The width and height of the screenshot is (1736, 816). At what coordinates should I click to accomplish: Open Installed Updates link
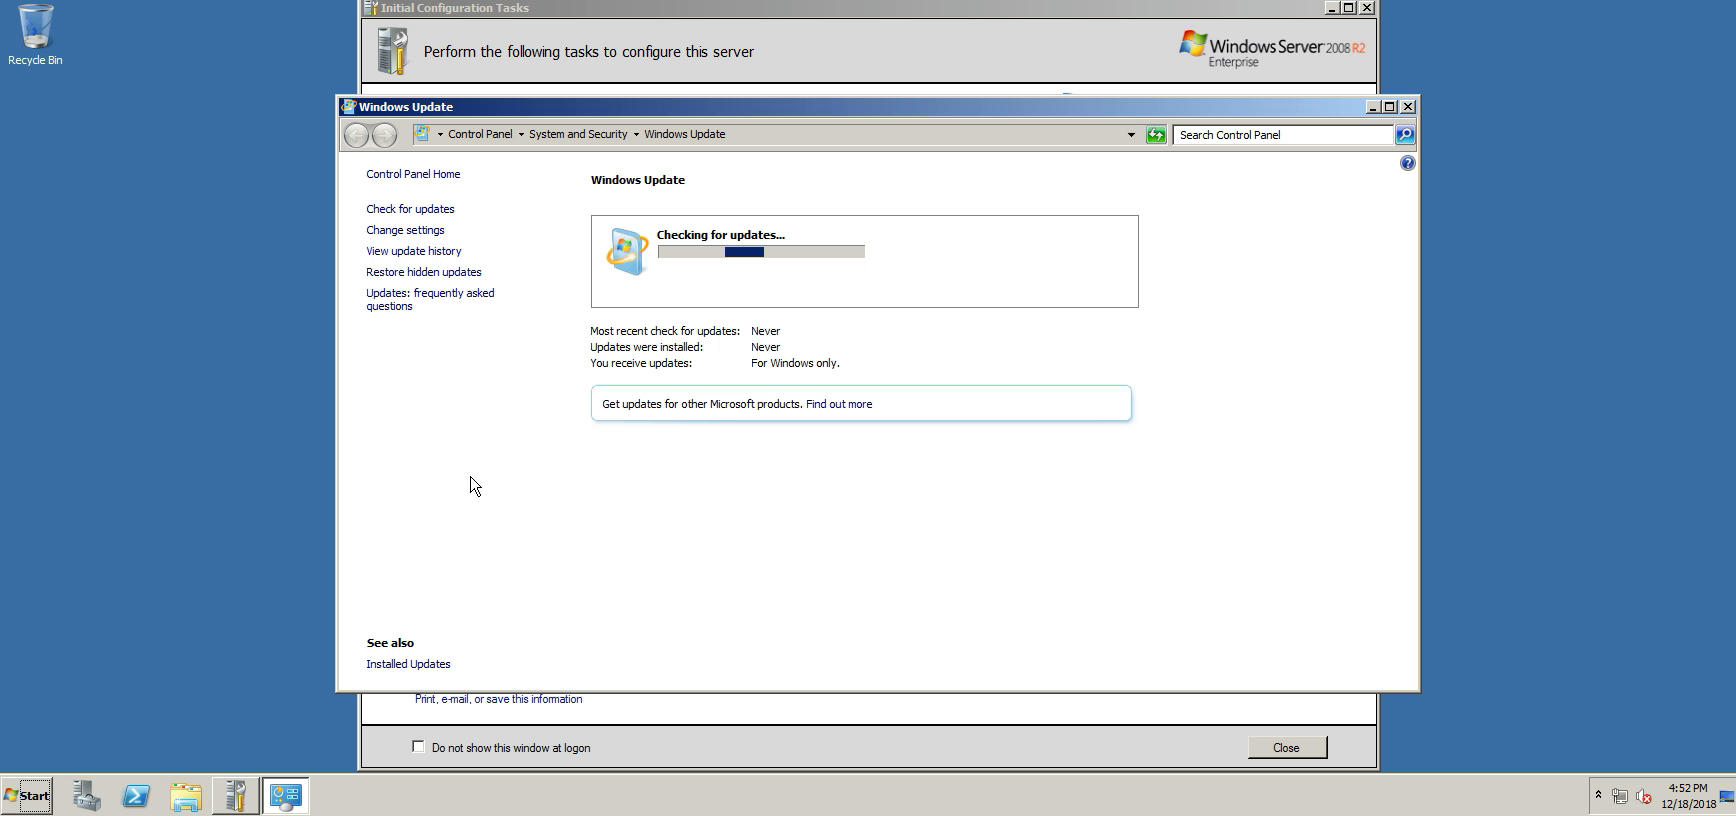pyautogui.click(x=408, y=664)
